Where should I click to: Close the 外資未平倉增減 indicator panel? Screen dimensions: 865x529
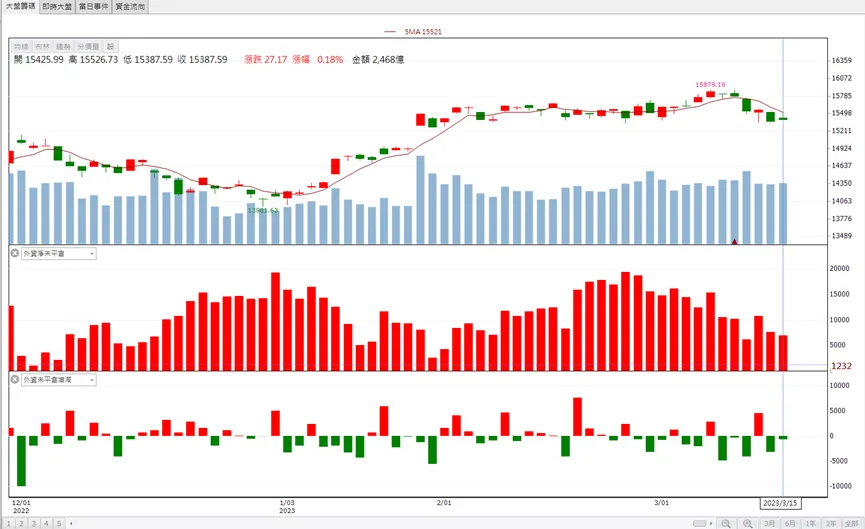point(15,380)
